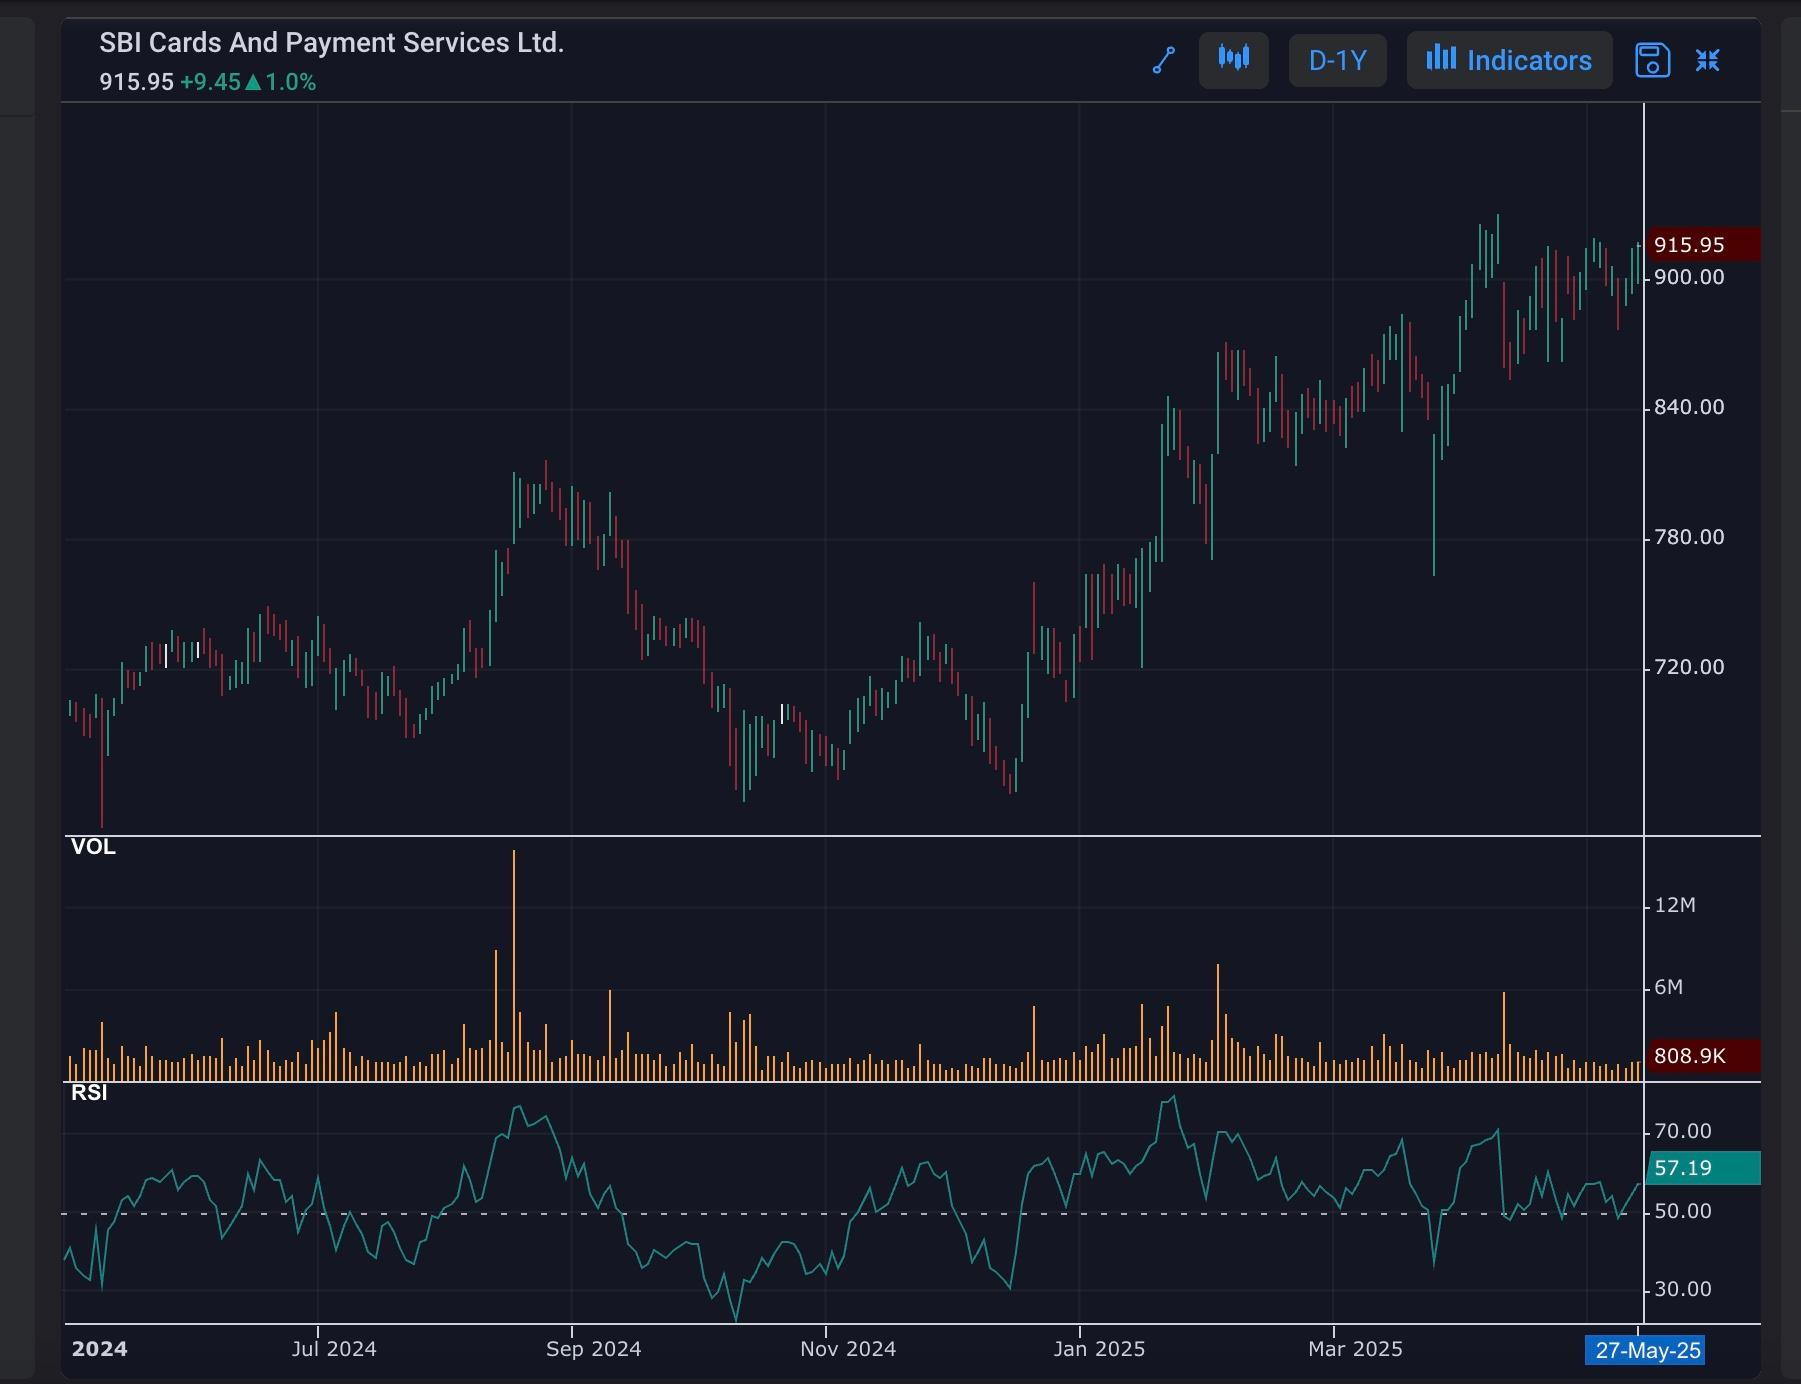This screenshot has height=1384, width=1801.
Task: Click the 915.95 last price under title
Action: (x=137, y=82)
